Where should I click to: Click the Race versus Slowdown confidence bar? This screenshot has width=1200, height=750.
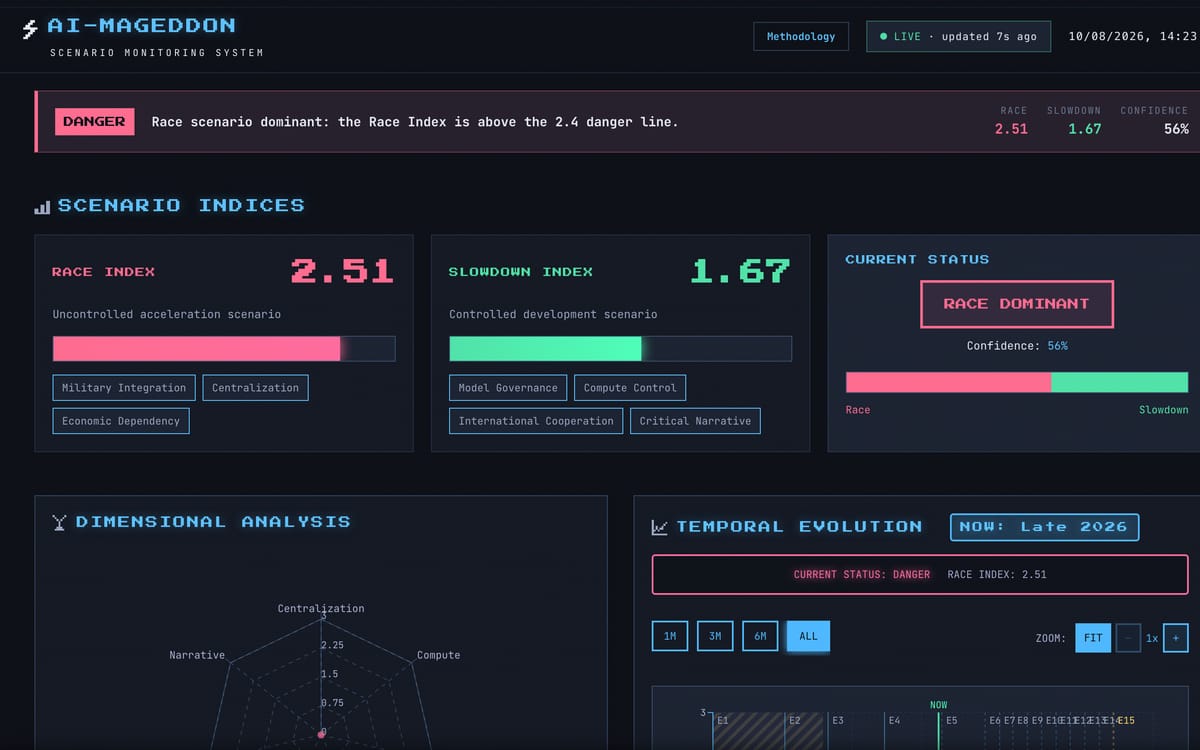pyautogui.click(x=1017, y=382)
